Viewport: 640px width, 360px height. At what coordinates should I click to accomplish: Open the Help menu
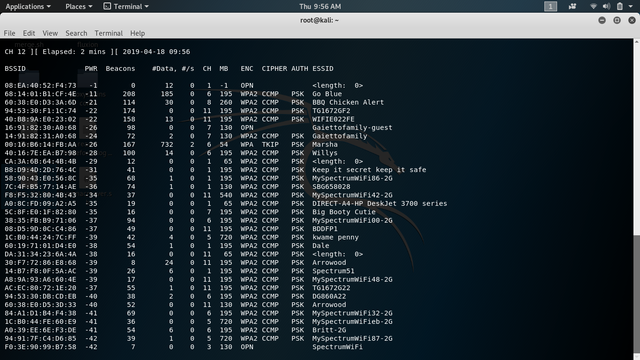click(138, 33)
